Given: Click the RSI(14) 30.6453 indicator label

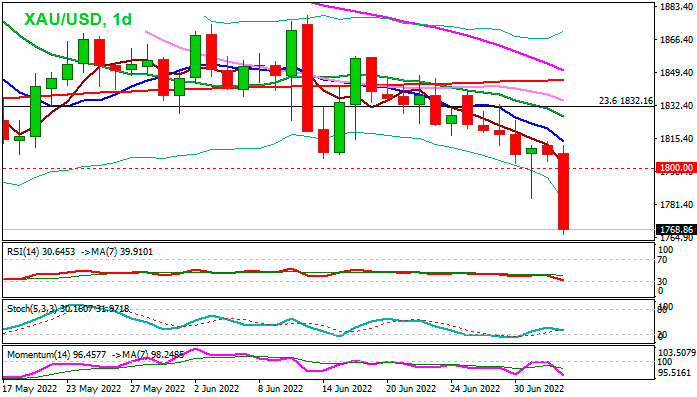Looking at the screenshot, I should [x=41, y=252].
